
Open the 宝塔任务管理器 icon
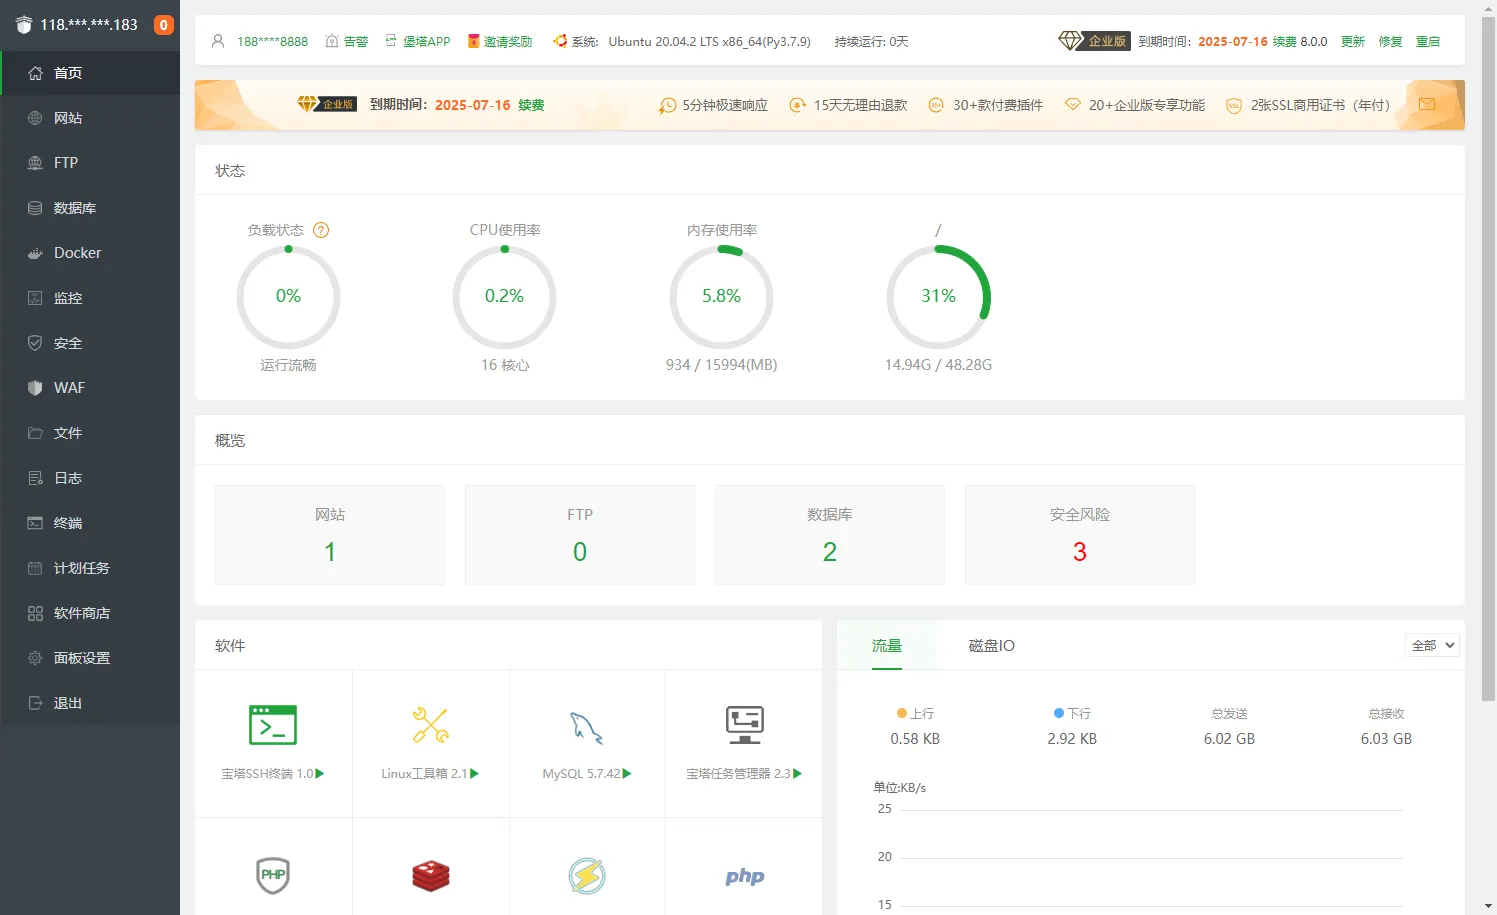(744, 725)
